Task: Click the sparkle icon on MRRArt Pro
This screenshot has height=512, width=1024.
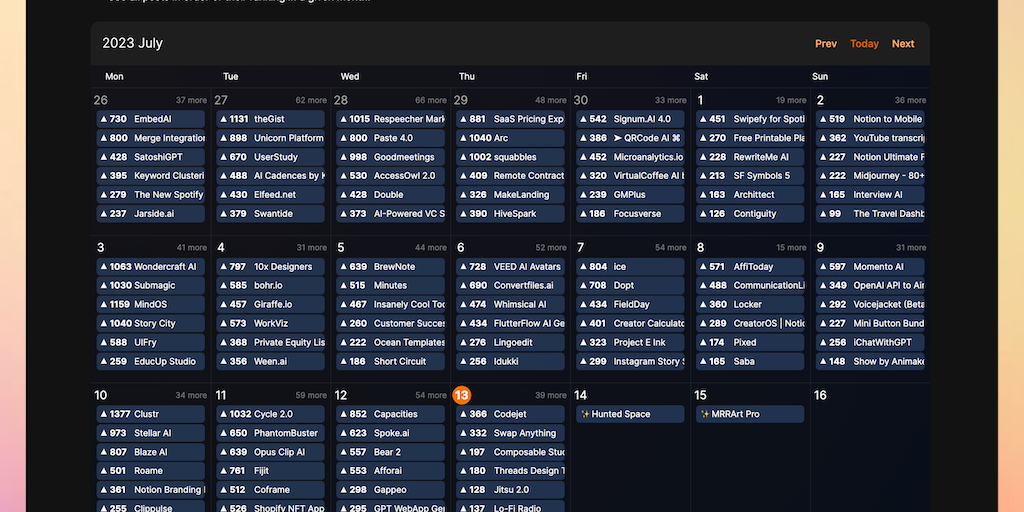Action: (x=705, y=414)
